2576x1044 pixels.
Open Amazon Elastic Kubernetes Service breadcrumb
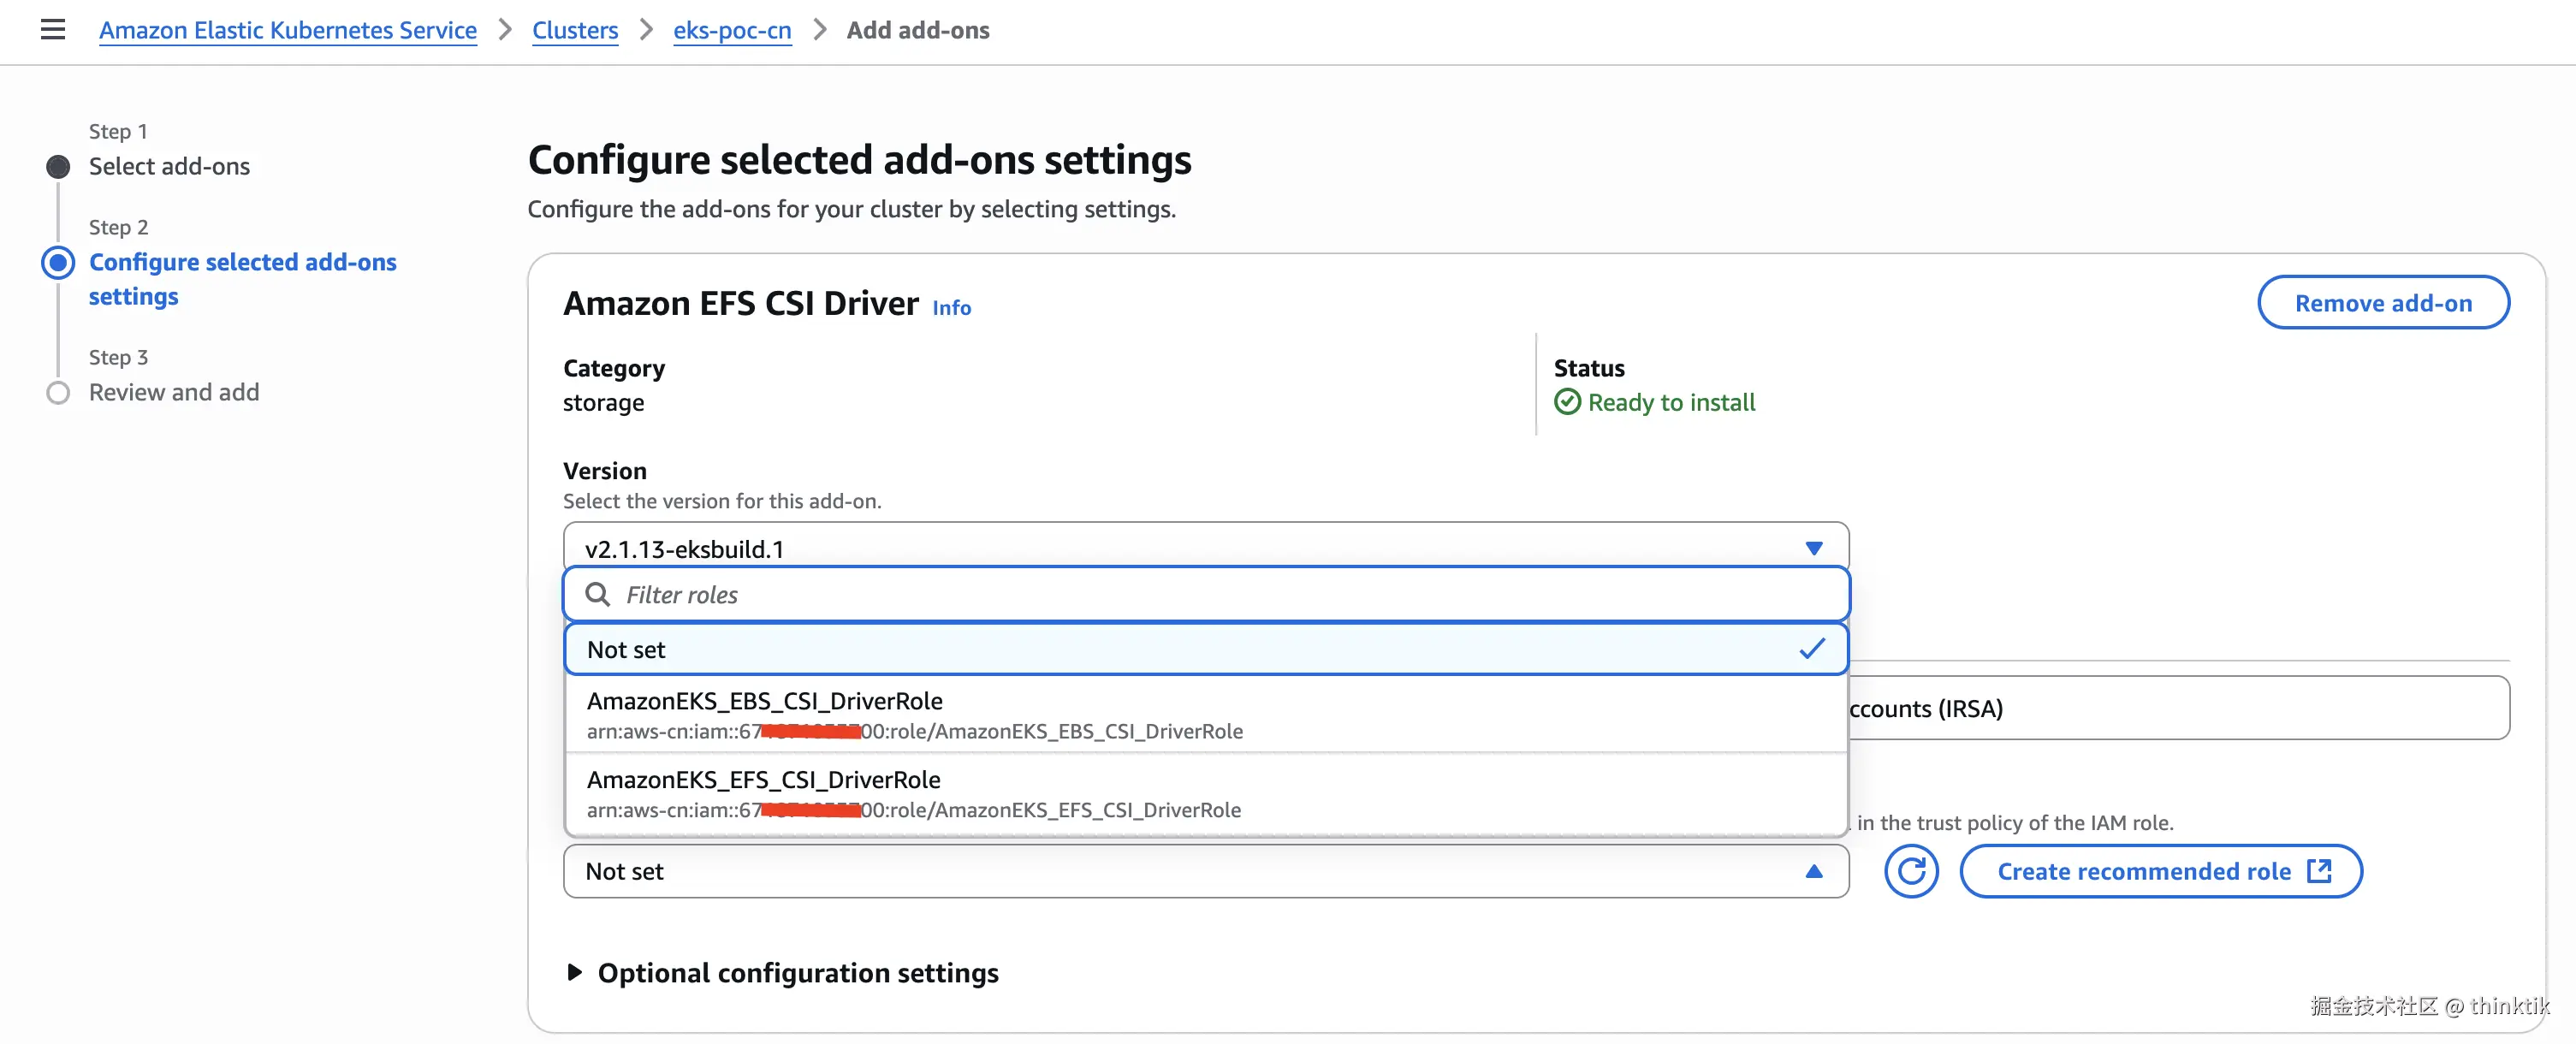click(x=288, y=30)
